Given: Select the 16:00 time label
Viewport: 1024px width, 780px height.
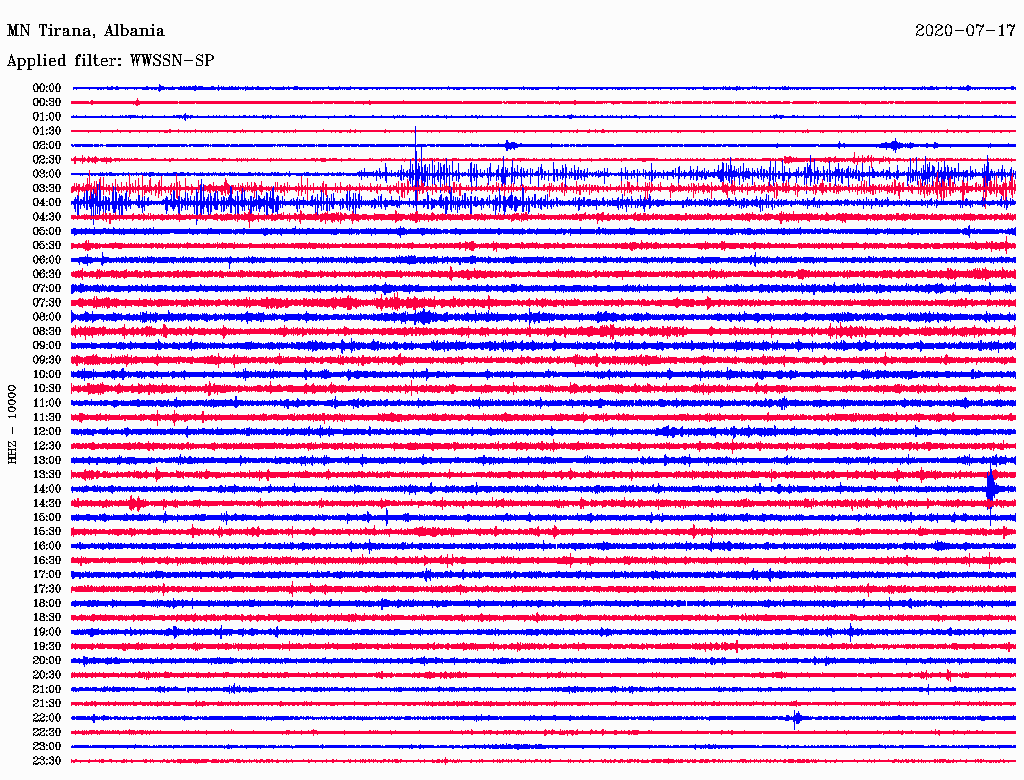Looking at the screenshot, I should click(x=47, y=546).
